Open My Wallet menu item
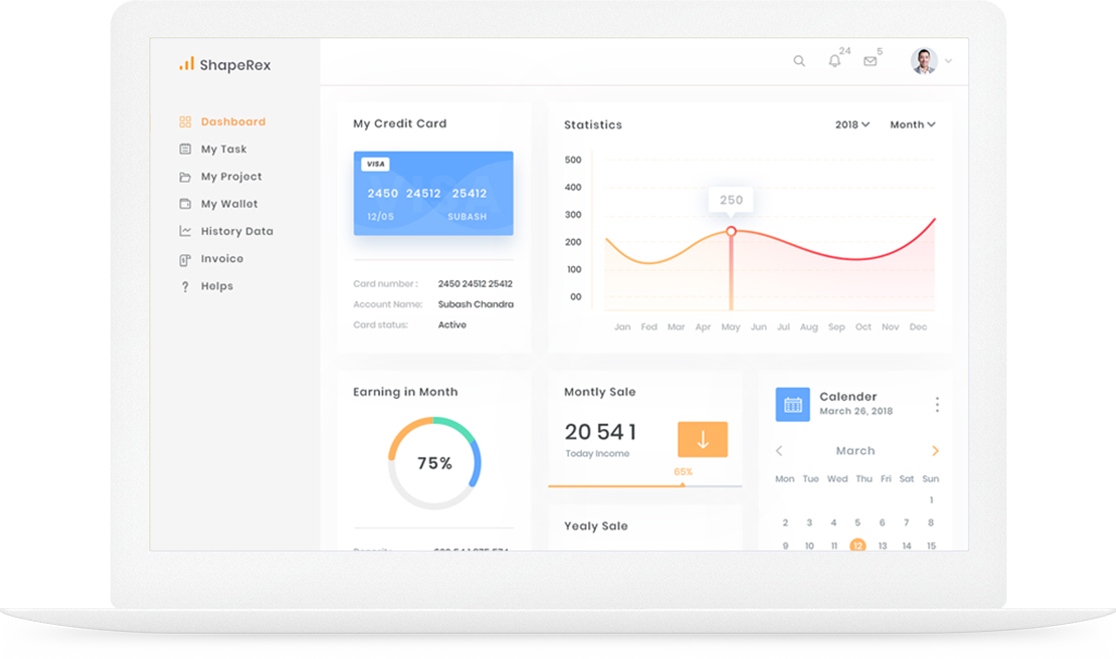1116x659 pixels. click(229, 204)
